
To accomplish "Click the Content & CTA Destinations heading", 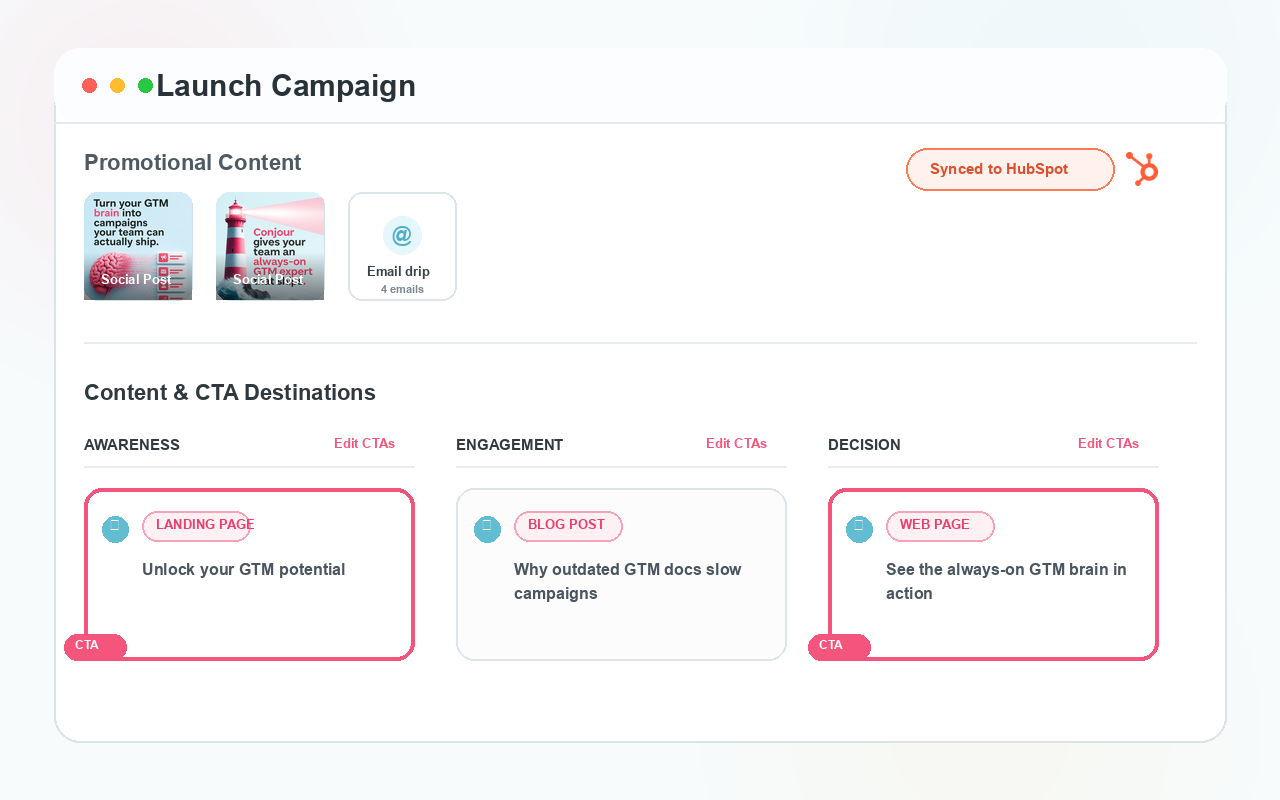I will click(x=230, y=393).
